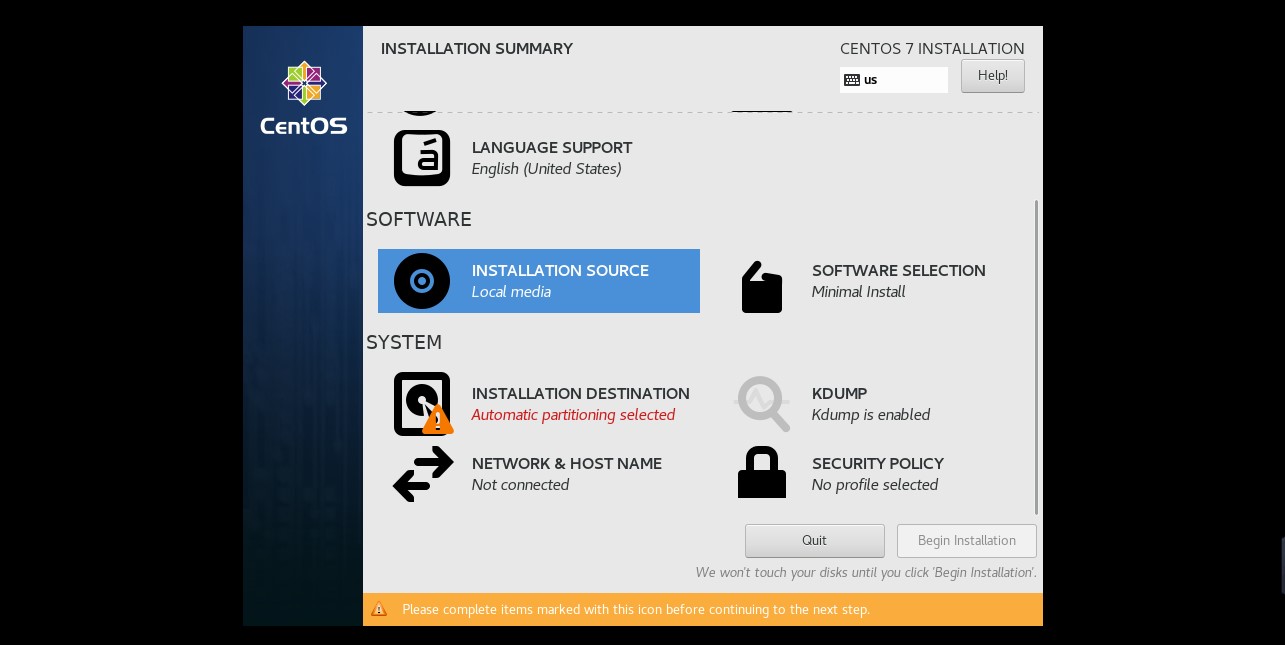Click the vertical scrollbar of summary list
The width and height of the screenshot is (1285, 645).
tap(1036, 357)
